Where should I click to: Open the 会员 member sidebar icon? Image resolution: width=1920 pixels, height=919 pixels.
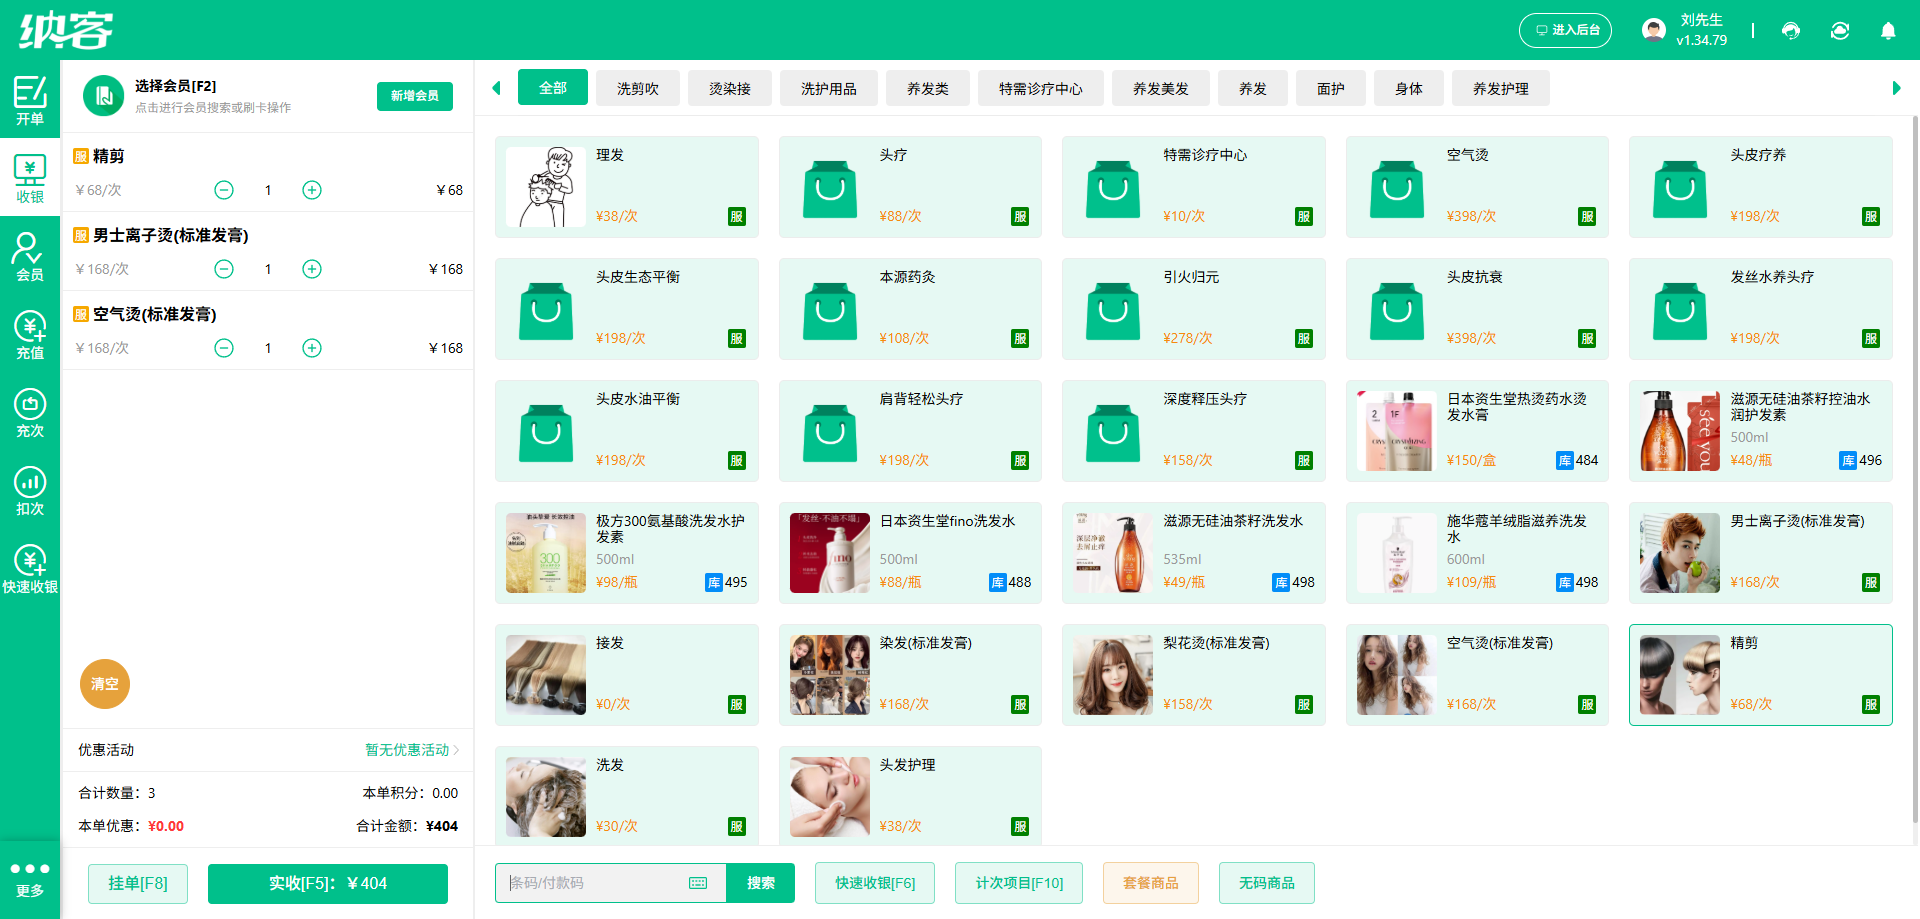30,256
